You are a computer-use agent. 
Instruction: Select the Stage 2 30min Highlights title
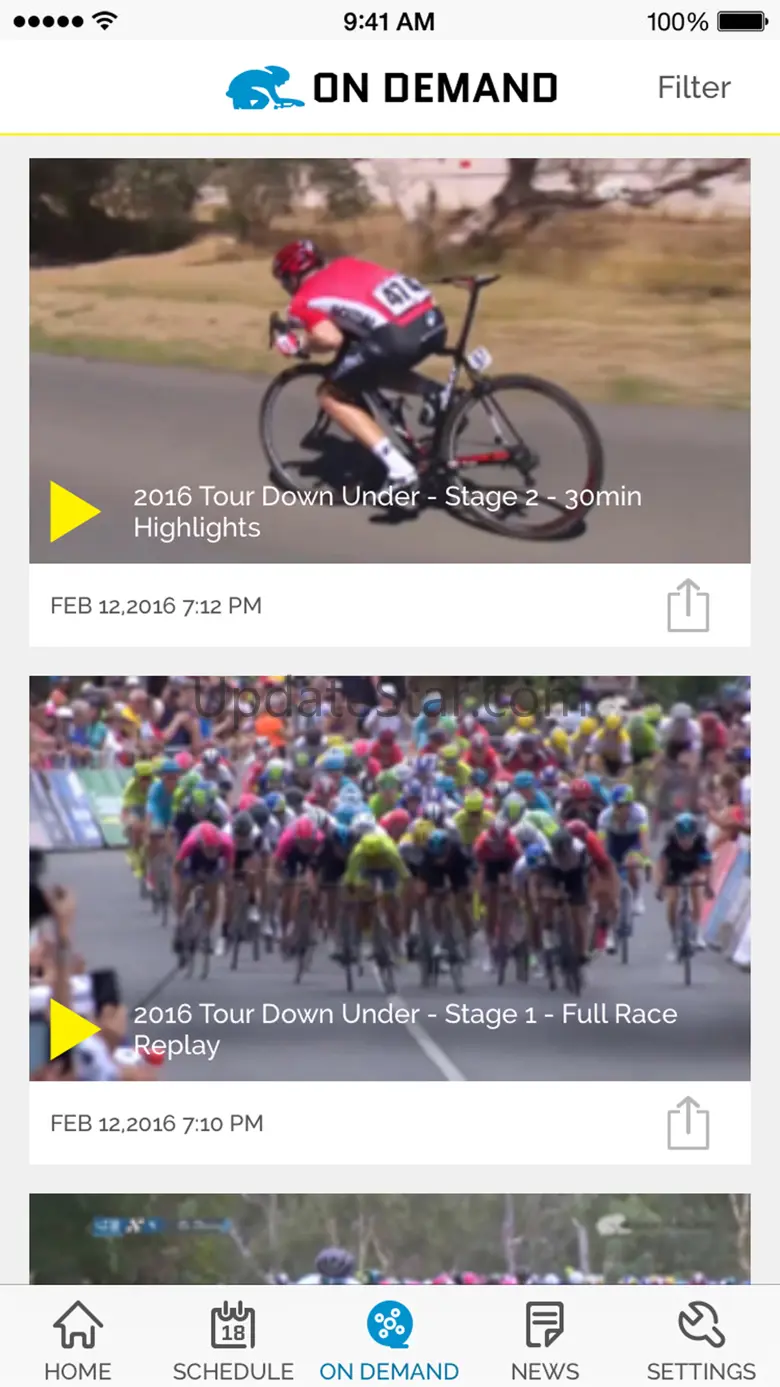[x=388, y=512]
